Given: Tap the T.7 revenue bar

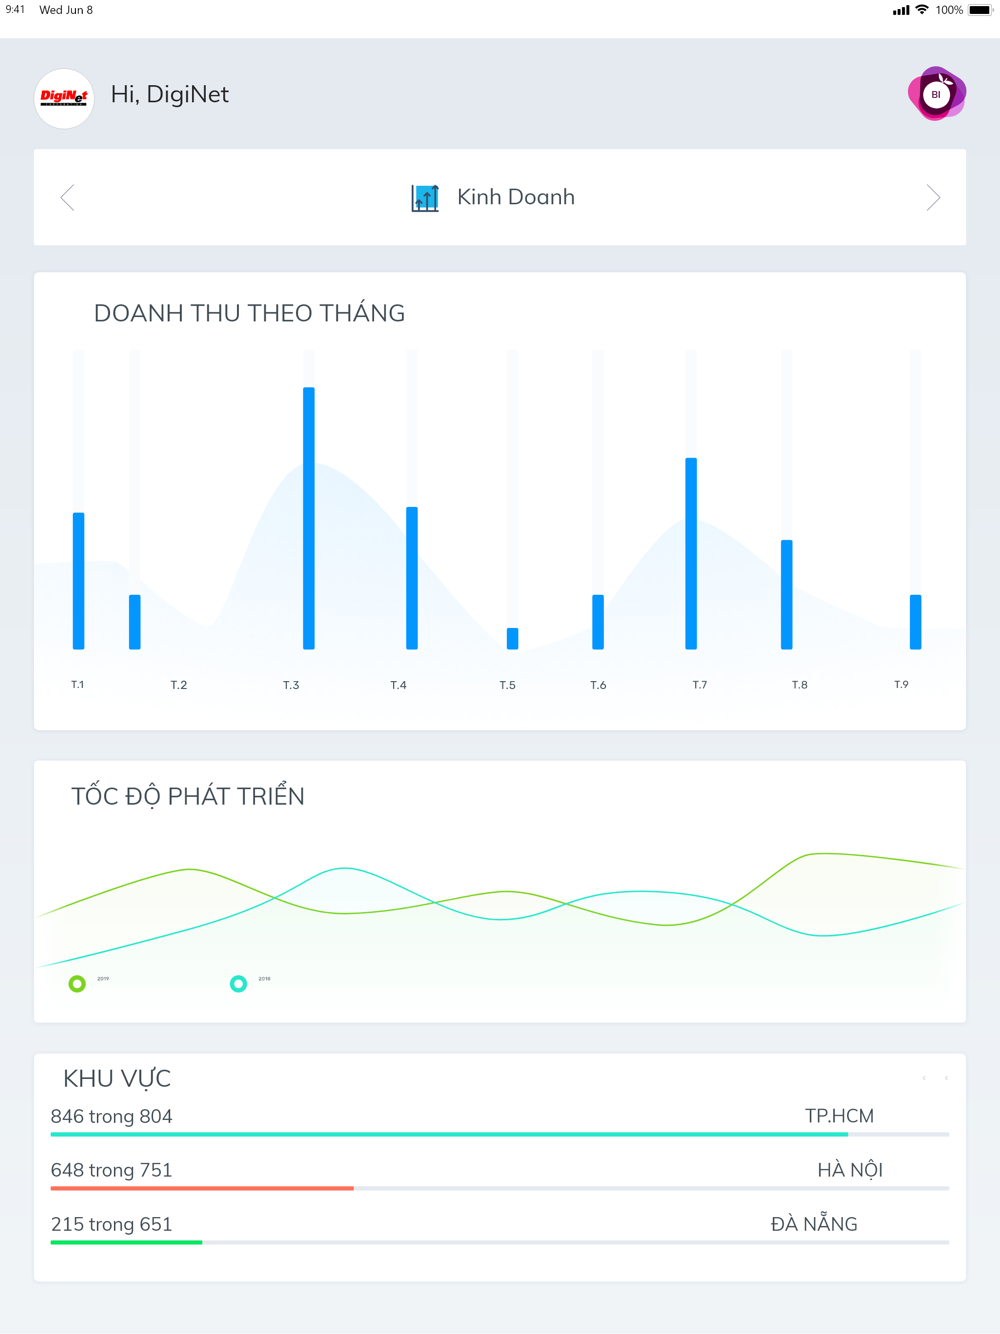Looking at the screenshot, I should [691, 553].
